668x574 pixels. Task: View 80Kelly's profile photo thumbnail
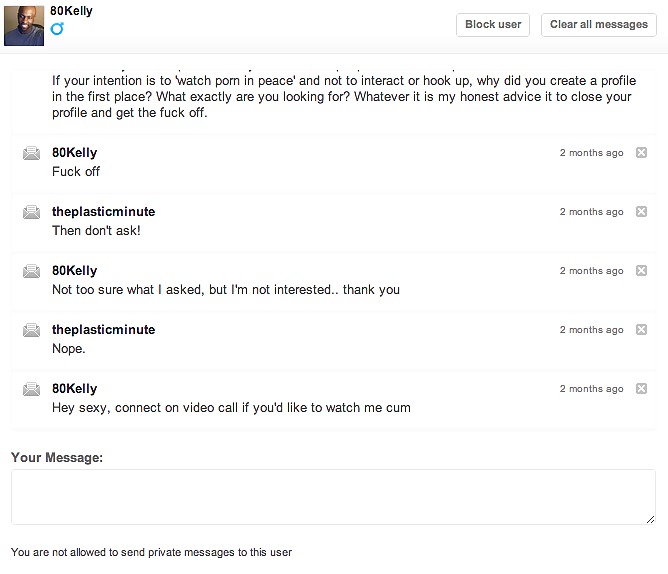[23, 24]
